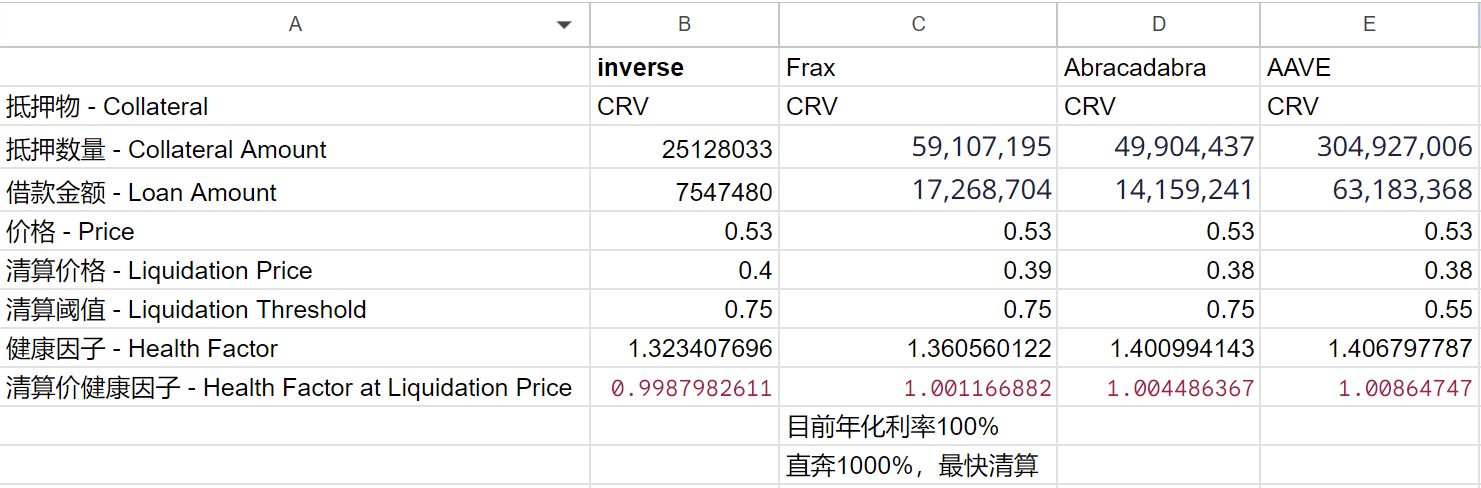
Task: Click health factor 1.400994143
Action: (1158, 348)
